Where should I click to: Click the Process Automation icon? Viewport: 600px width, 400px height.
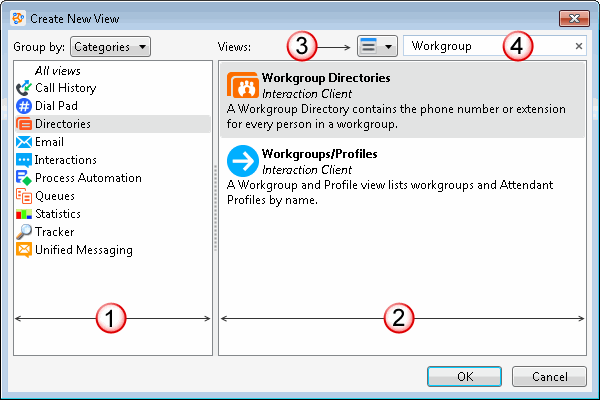pos(24,178)
